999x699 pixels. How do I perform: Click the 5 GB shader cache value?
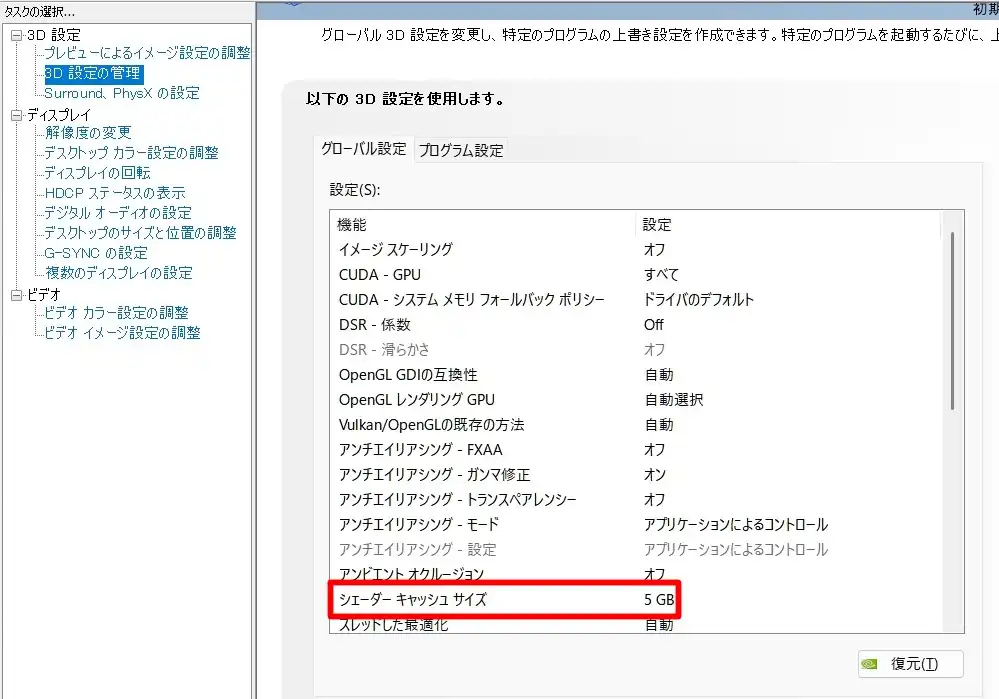coord(659,600)
